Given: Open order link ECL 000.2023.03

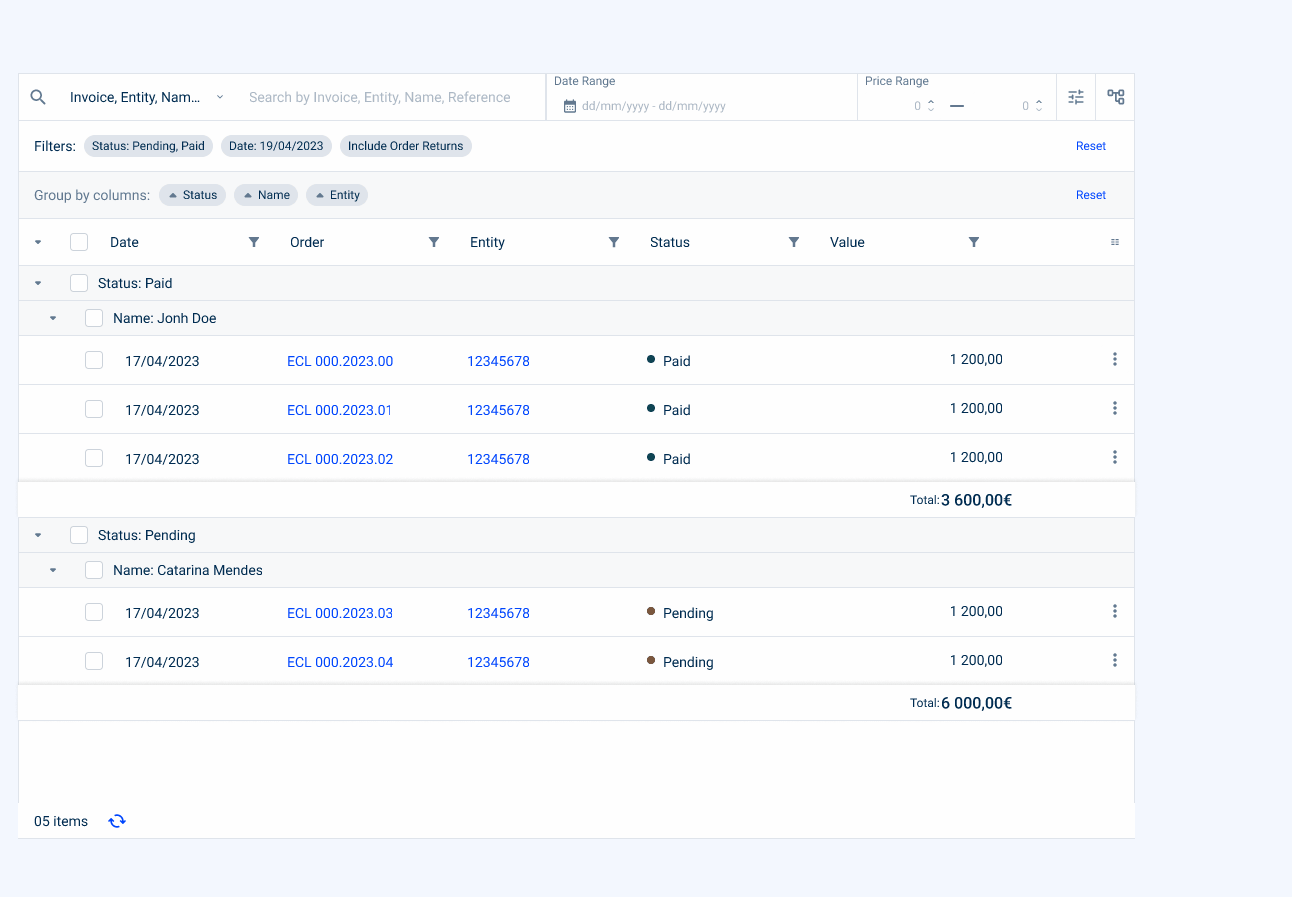Looking at the screenshot, I should point(340,613).
